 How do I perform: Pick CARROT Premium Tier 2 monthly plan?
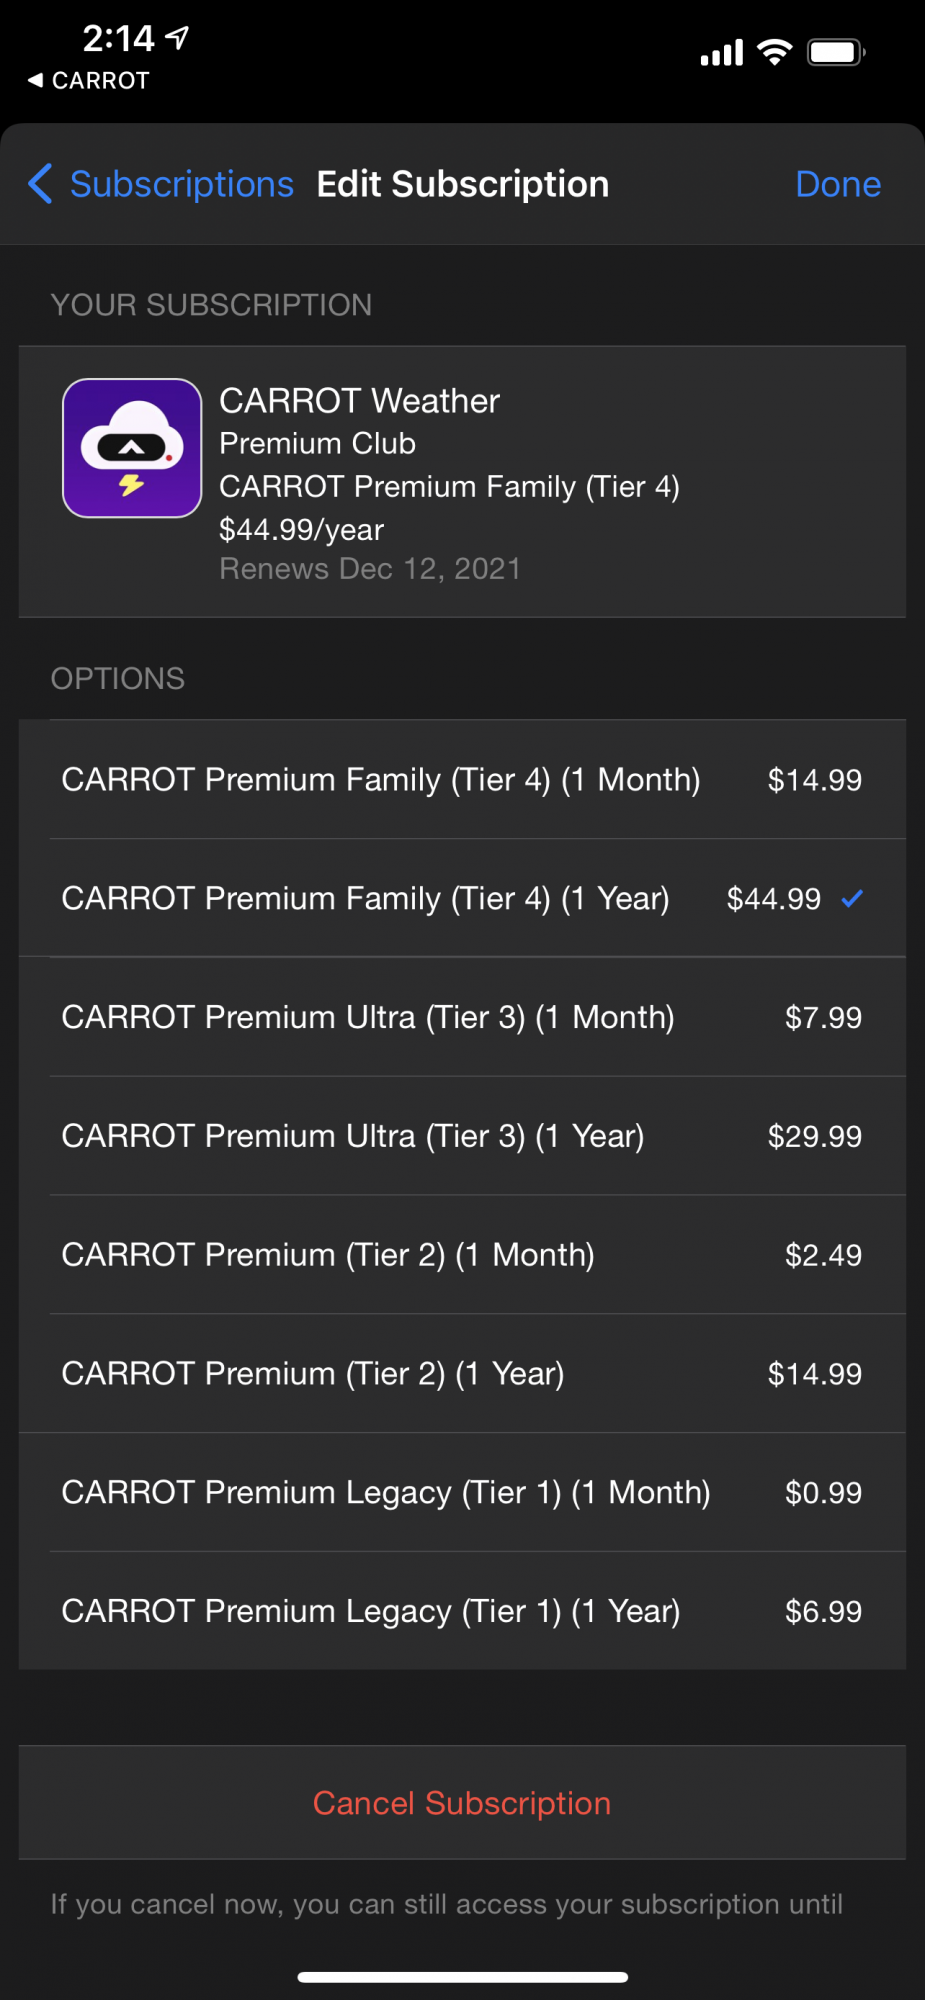pyautogui.click(x=462, y=1254)
